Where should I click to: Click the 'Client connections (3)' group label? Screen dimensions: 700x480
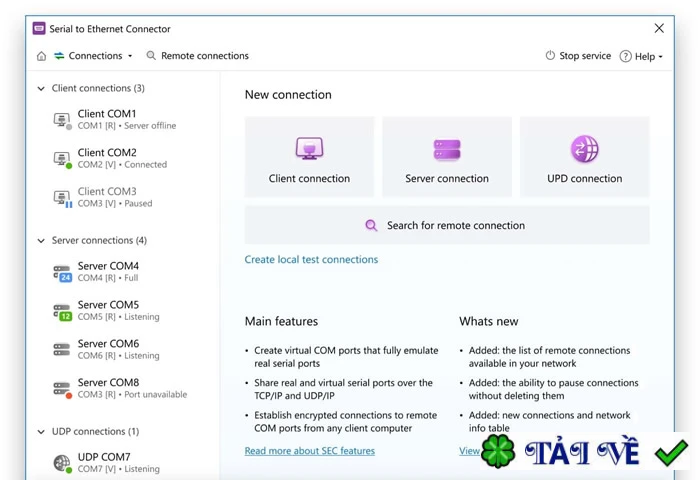point(98,88)
